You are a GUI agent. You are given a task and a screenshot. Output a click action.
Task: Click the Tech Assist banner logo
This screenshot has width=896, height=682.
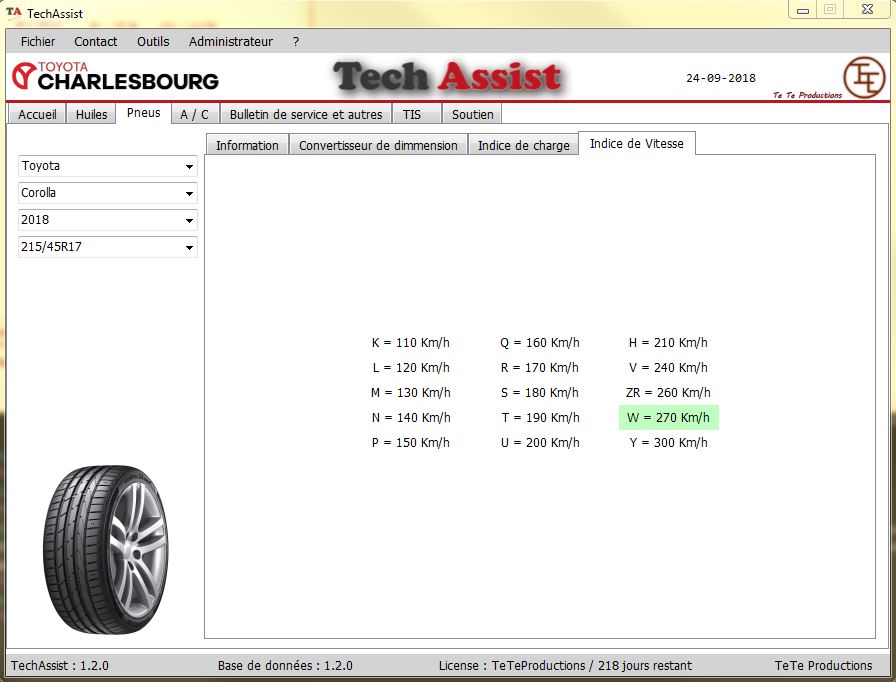coord(447,77)
